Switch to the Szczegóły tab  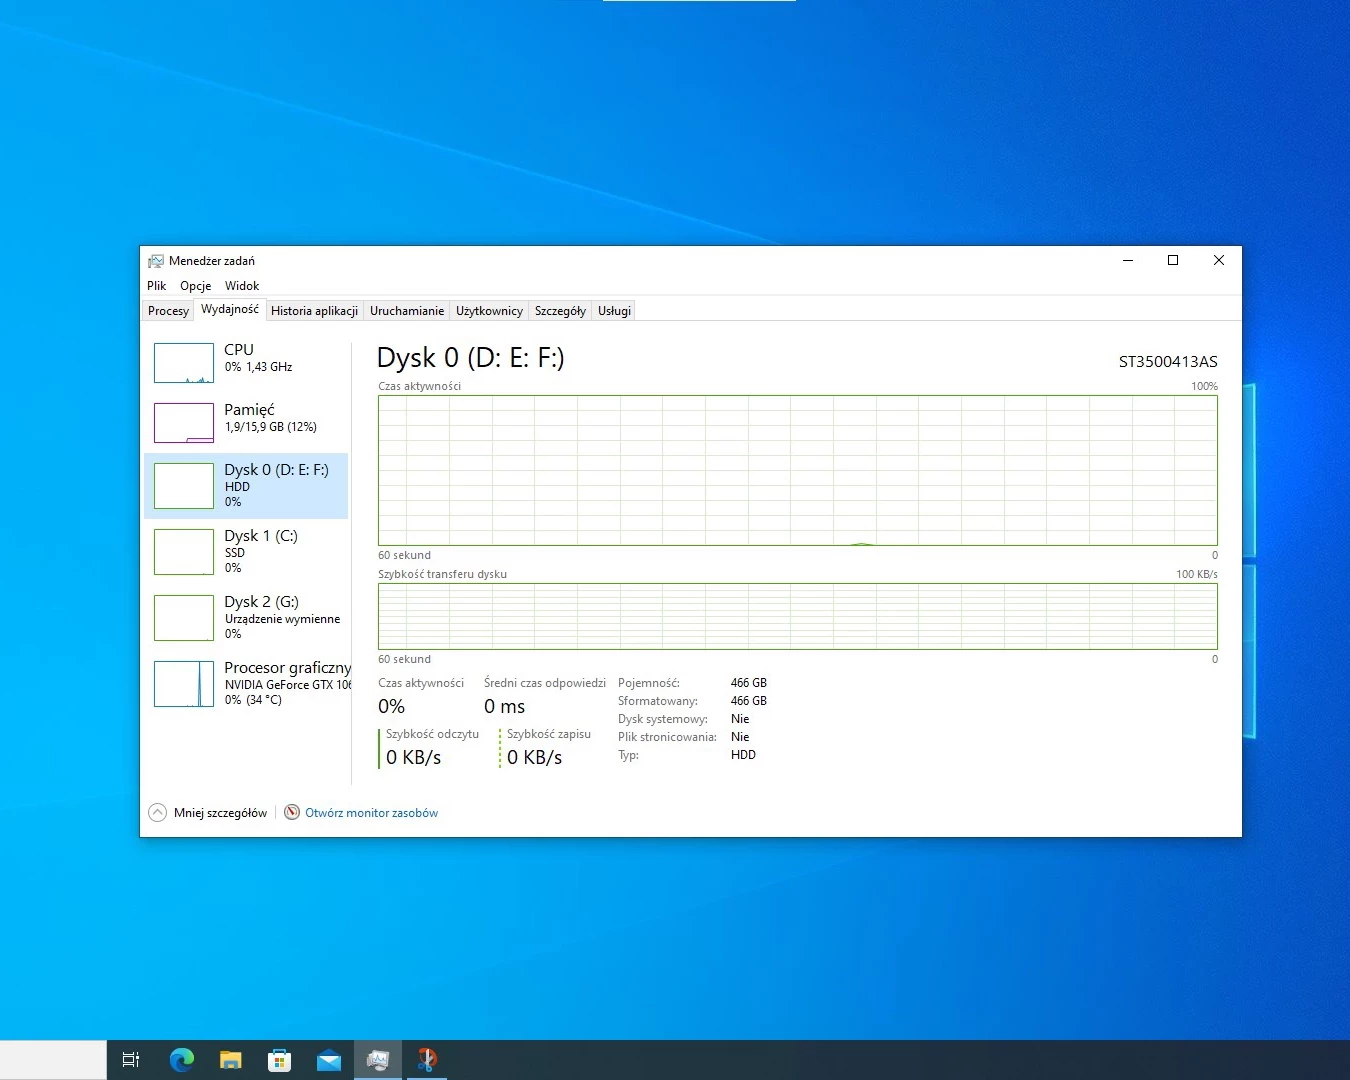click(x=560, y=311)
